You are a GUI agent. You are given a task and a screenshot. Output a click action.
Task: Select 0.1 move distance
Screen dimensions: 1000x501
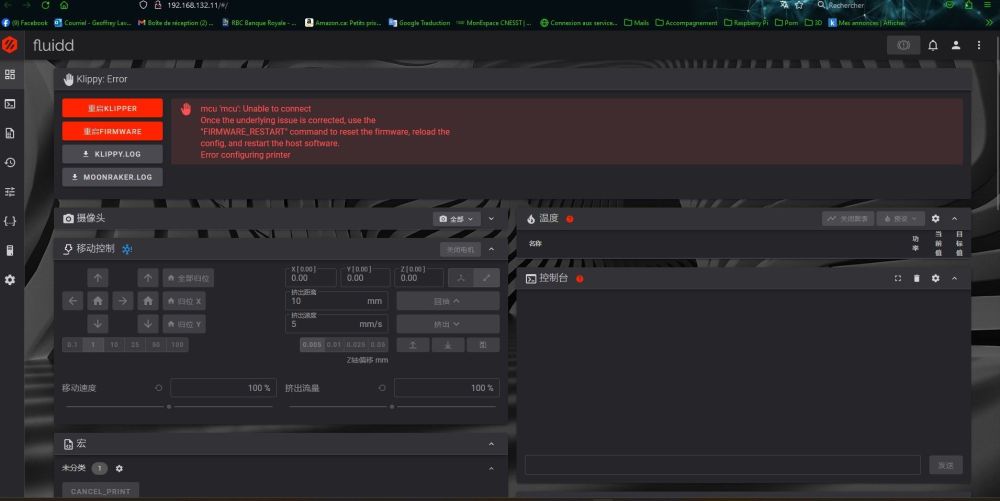pos(72,345)
